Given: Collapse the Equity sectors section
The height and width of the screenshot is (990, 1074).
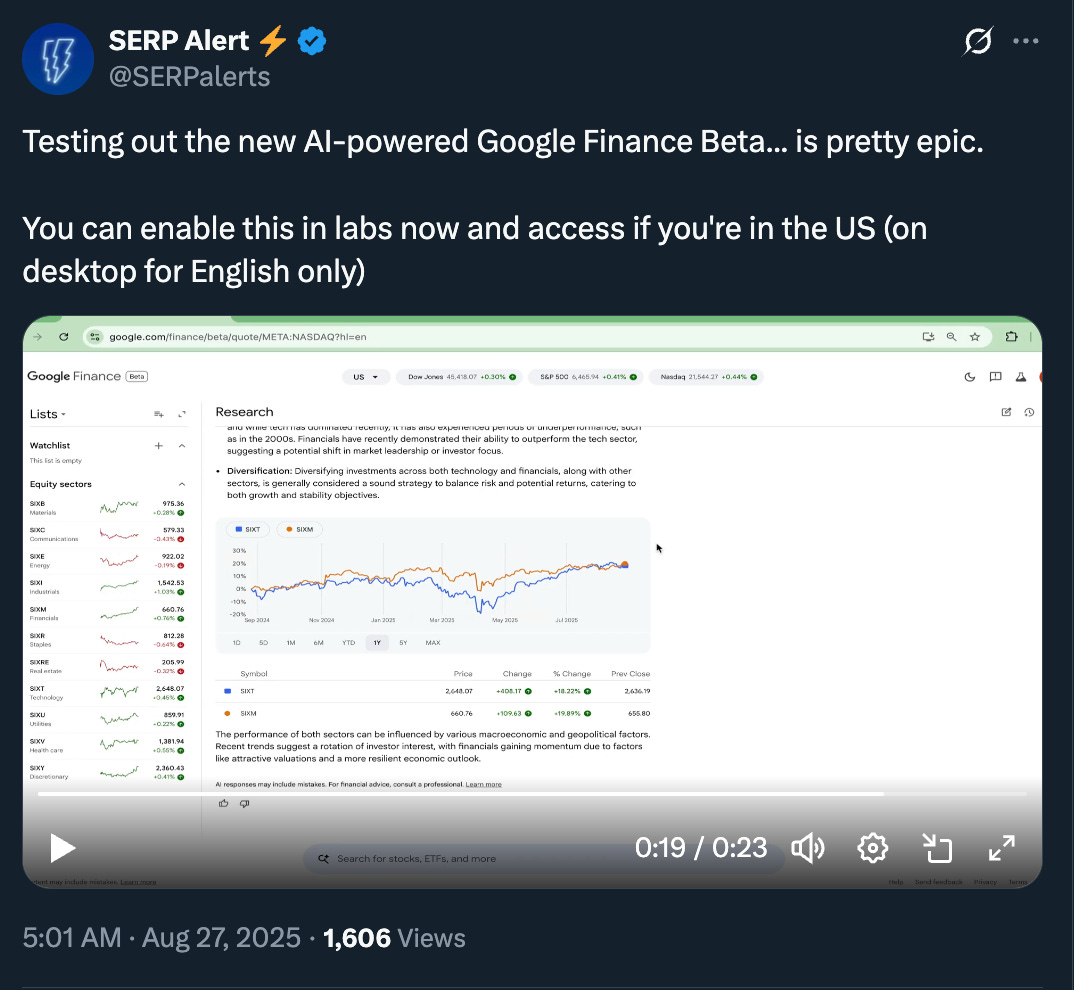Looking at the screenshot, I should point(182,484).
